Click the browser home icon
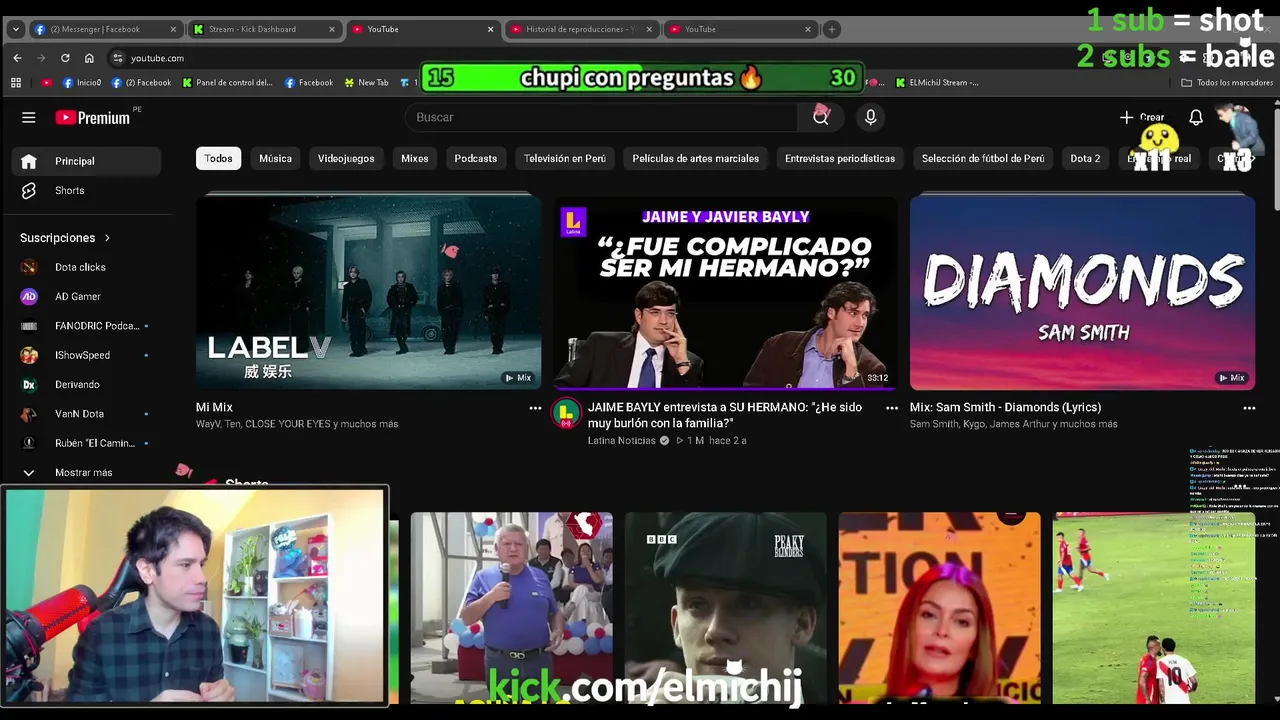The image size is (1280, 720). pos(89,58)
